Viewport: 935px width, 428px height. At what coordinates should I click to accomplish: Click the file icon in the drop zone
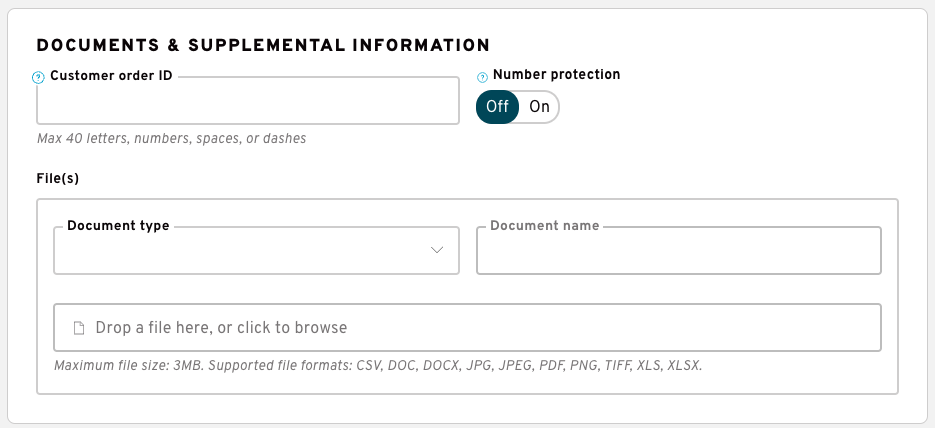79,328
